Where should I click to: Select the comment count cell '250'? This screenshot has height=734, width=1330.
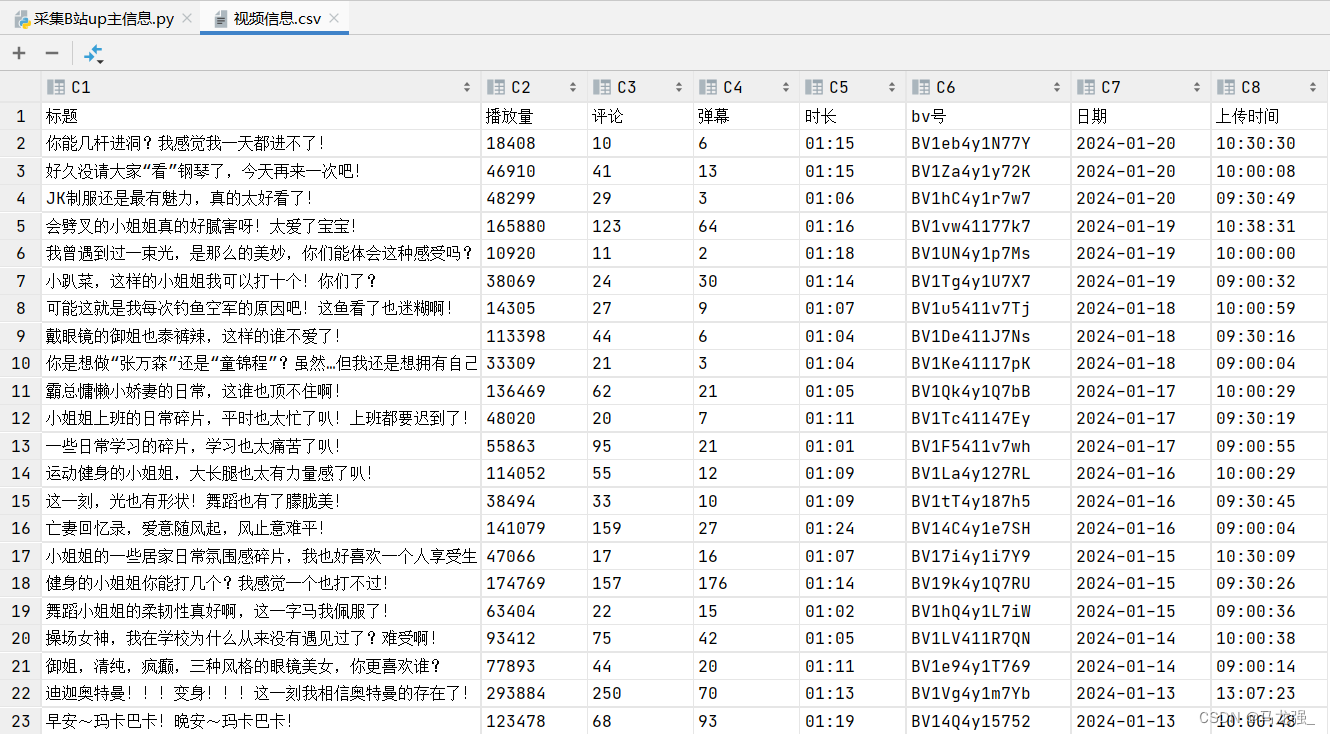[x=640, y=693]
